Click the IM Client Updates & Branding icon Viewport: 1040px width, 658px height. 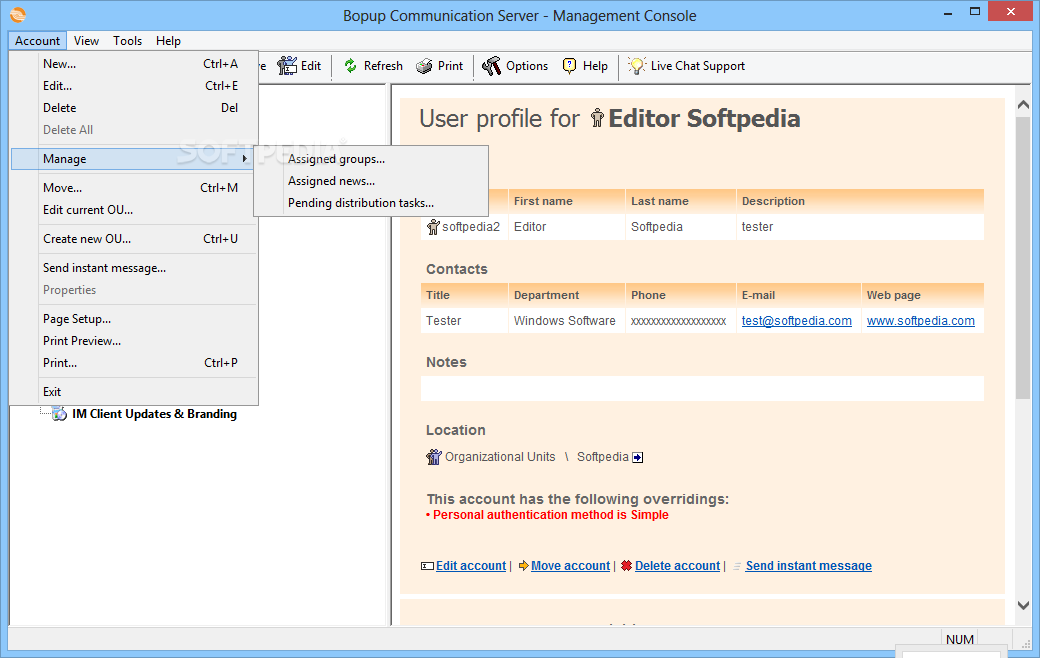click(x=60, y=414)
